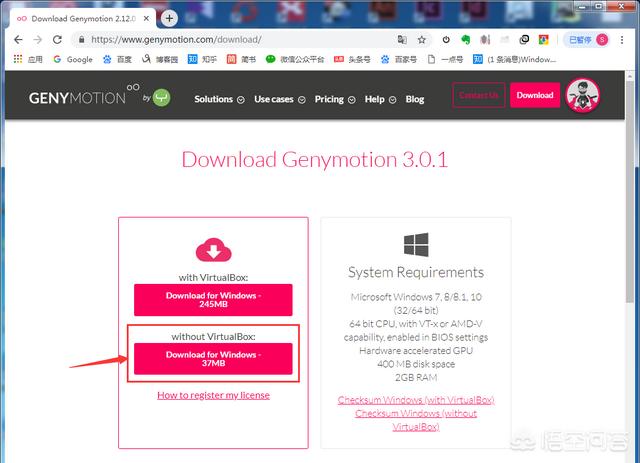640x463 pixels.
Task: Select the Download Genymotion browser tab
Action: point(82,18)
